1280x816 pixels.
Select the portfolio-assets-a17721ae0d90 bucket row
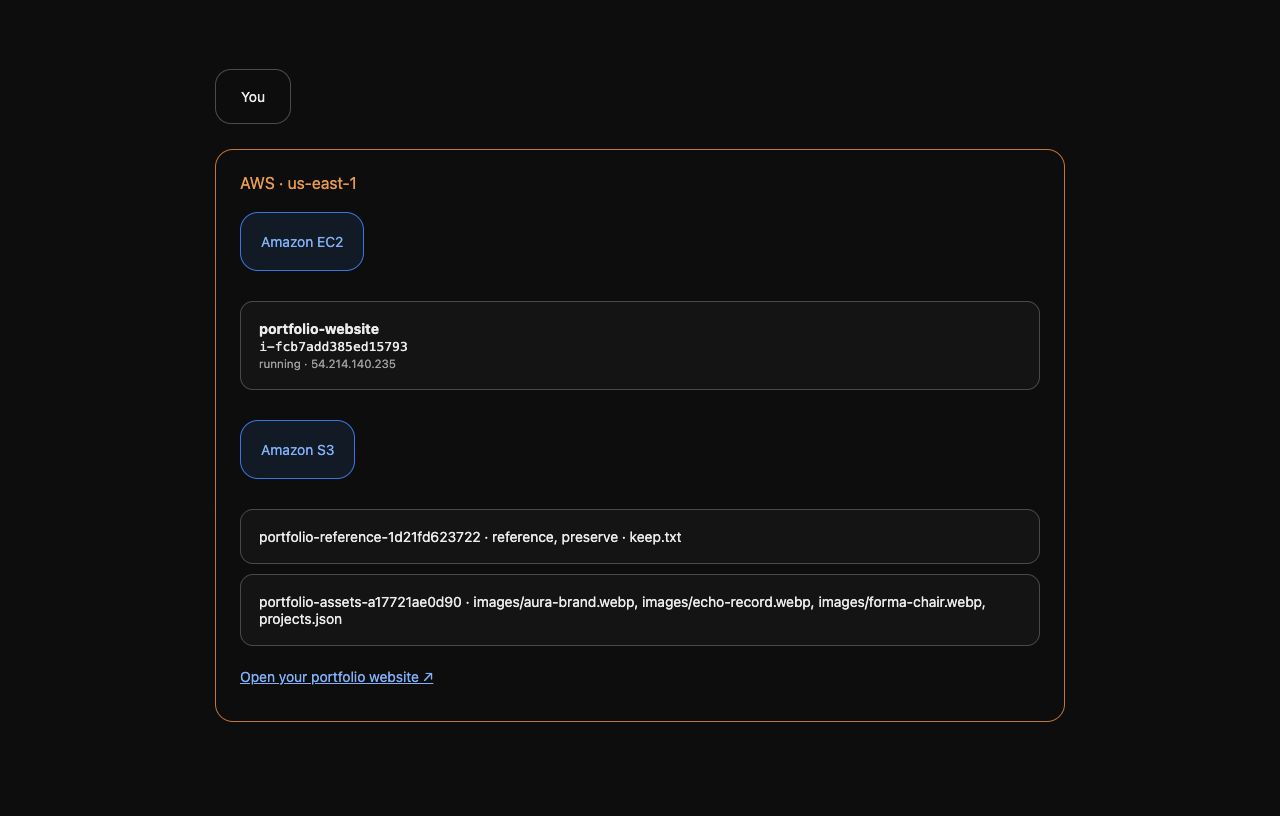pos(640,610)
